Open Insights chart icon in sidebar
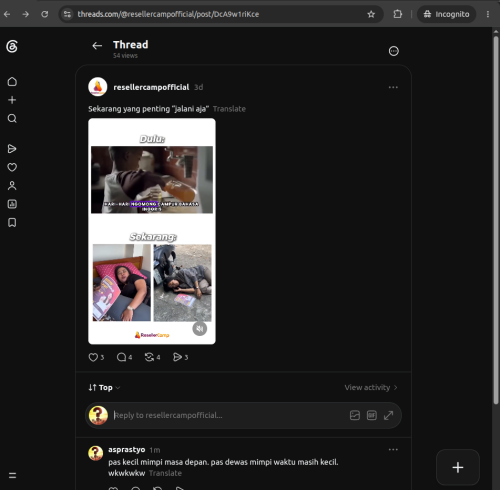The image size is (500, 490). pyautogui.click(x=12, y=204)
